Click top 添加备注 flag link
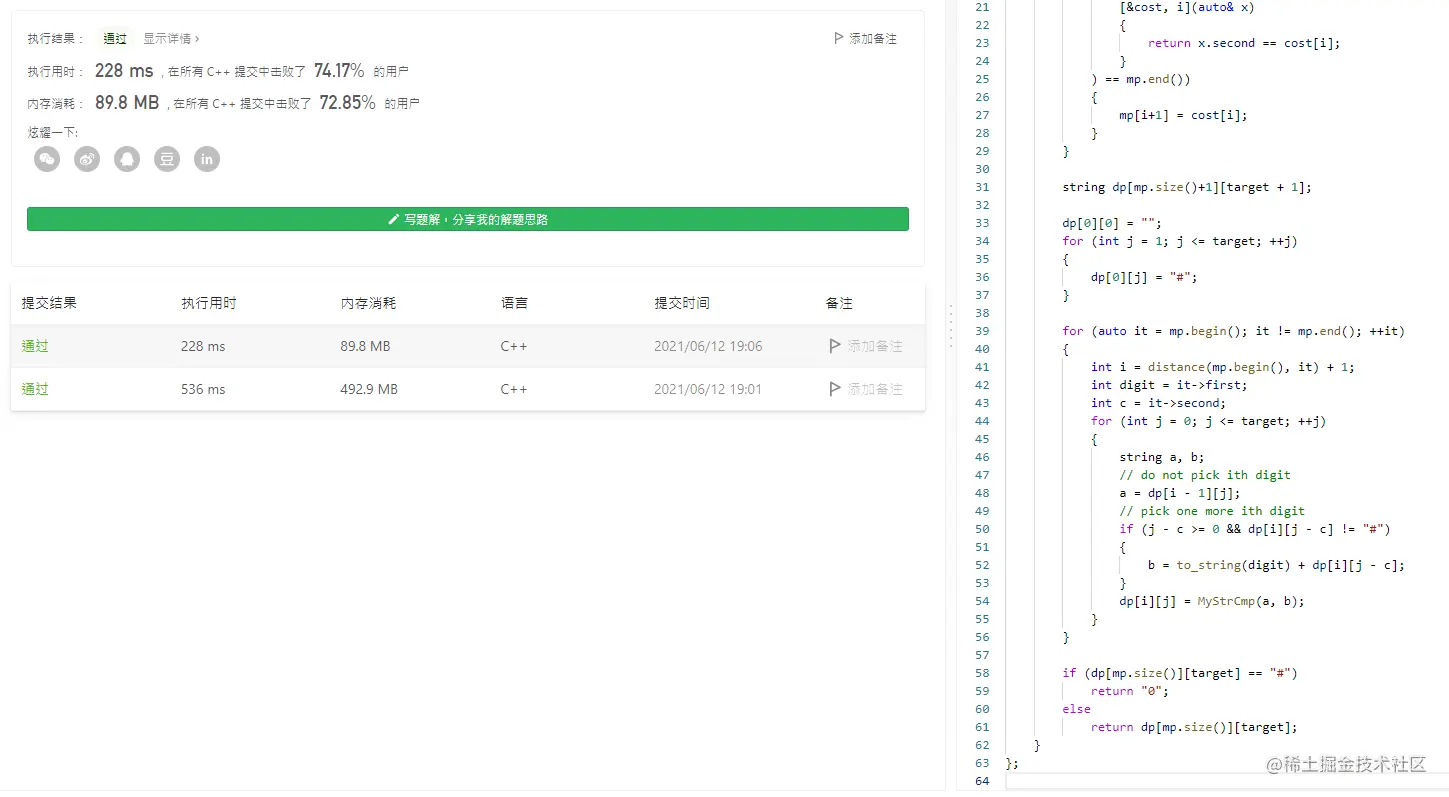This screenshot has width=1449, height=797. tap(866, 39)
